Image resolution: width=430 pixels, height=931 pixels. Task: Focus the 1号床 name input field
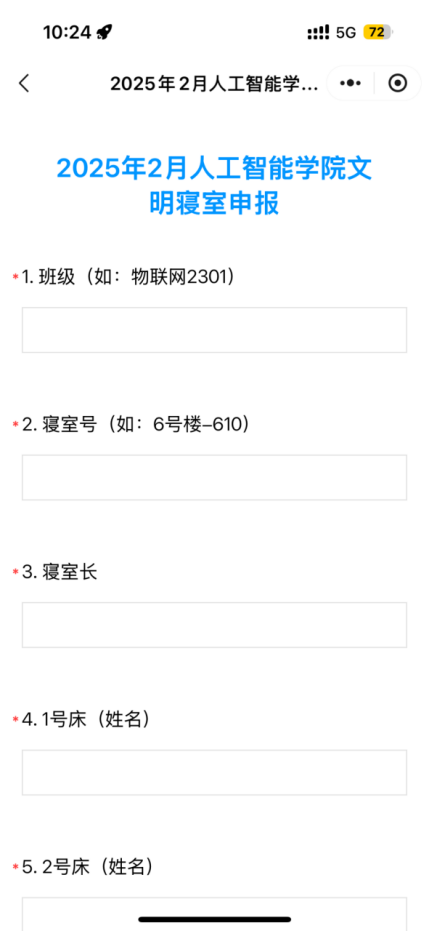click(214, 772)
